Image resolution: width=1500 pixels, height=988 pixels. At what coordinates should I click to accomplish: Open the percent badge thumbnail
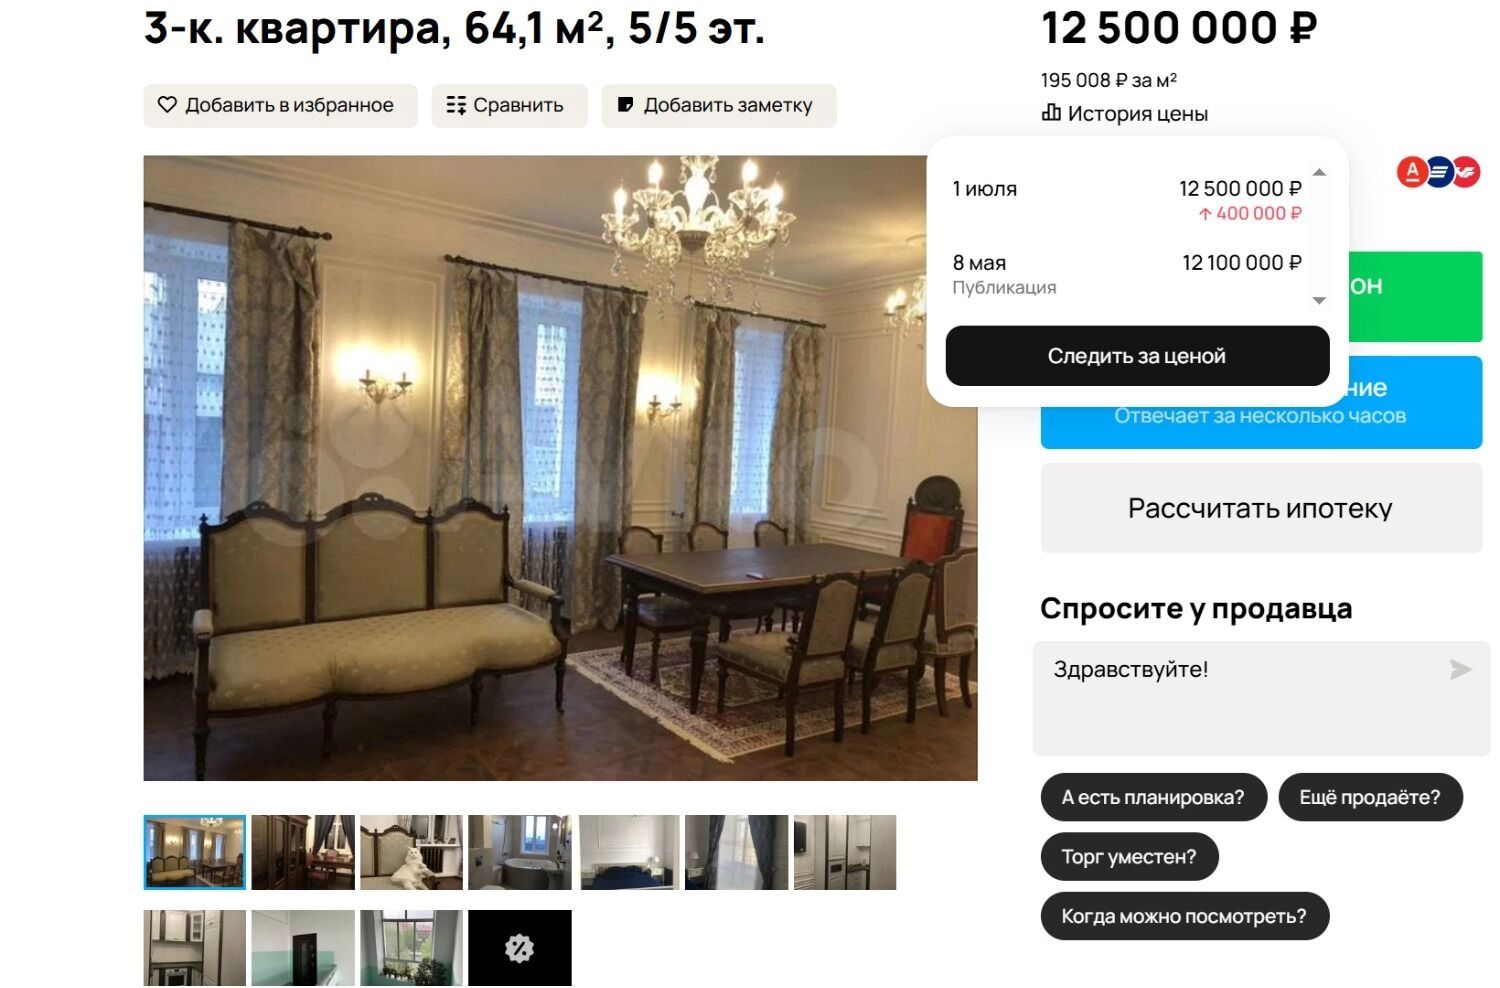coord(520,948)
